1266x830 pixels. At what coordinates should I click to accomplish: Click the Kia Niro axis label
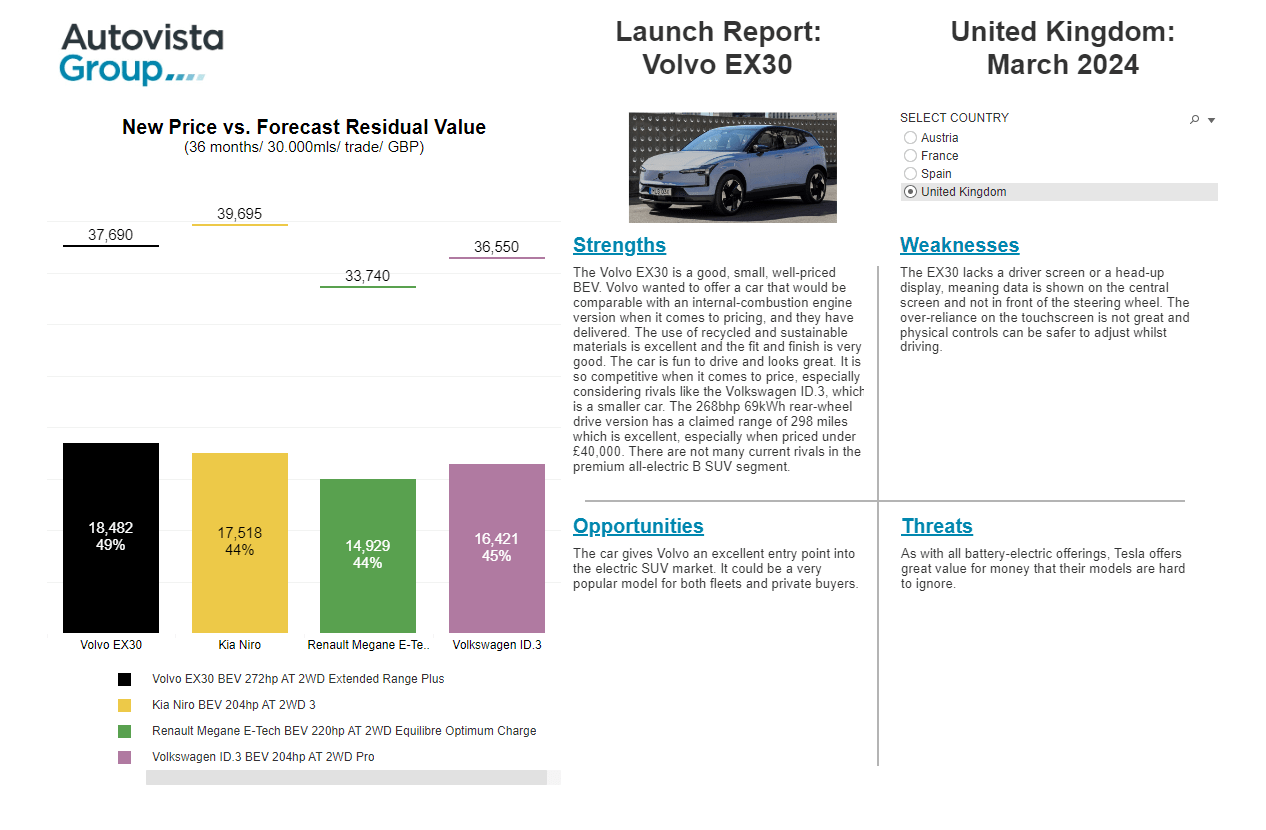tap(239, 645)
